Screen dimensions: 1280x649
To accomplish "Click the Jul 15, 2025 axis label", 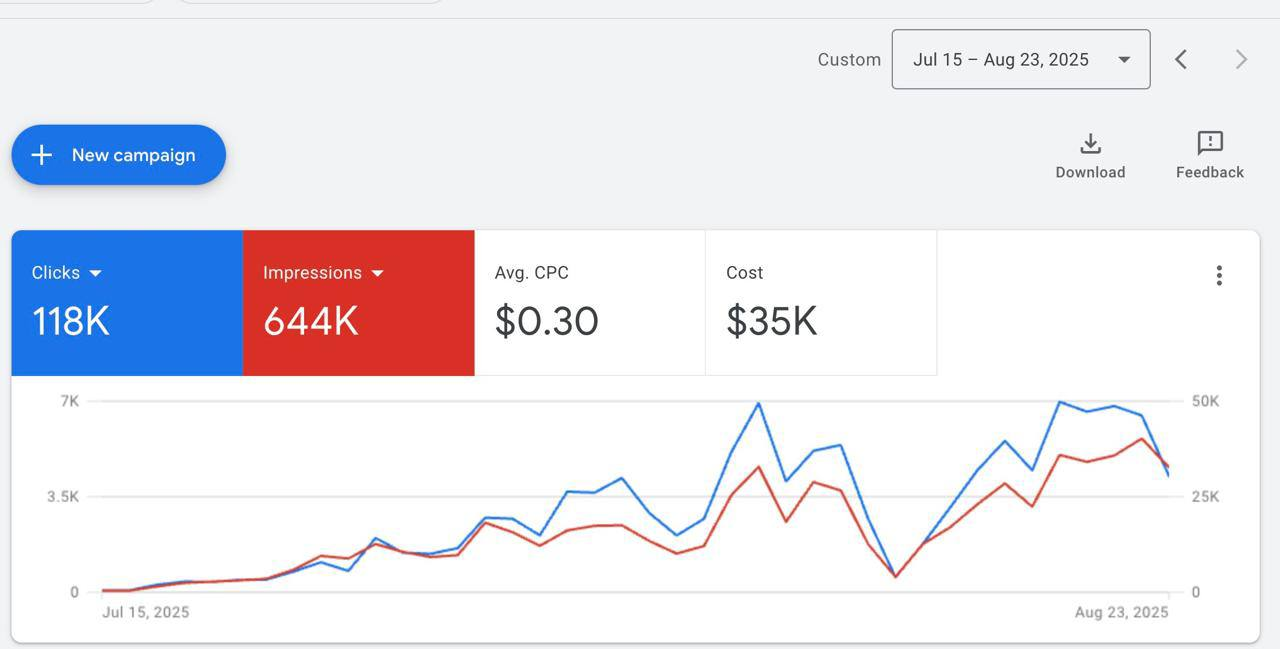I will click(146, 612).
